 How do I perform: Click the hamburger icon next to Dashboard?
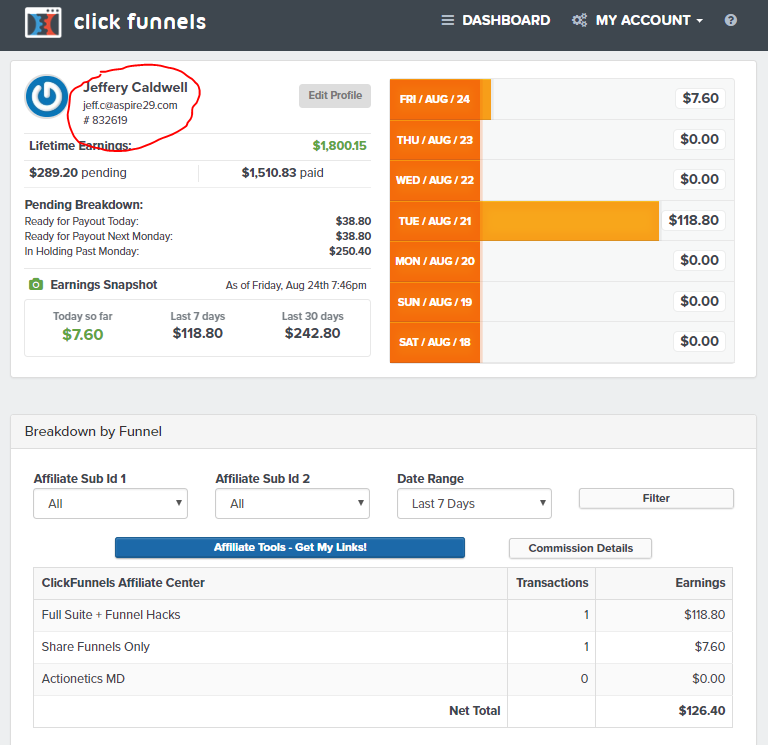448,20
